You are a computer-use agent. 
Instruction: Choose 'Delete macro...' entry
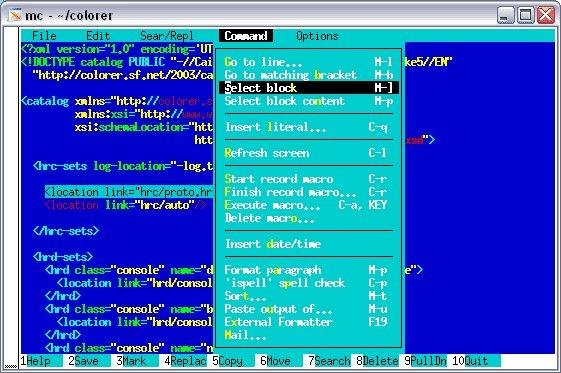pyautogui.click(x=308, y=218)
